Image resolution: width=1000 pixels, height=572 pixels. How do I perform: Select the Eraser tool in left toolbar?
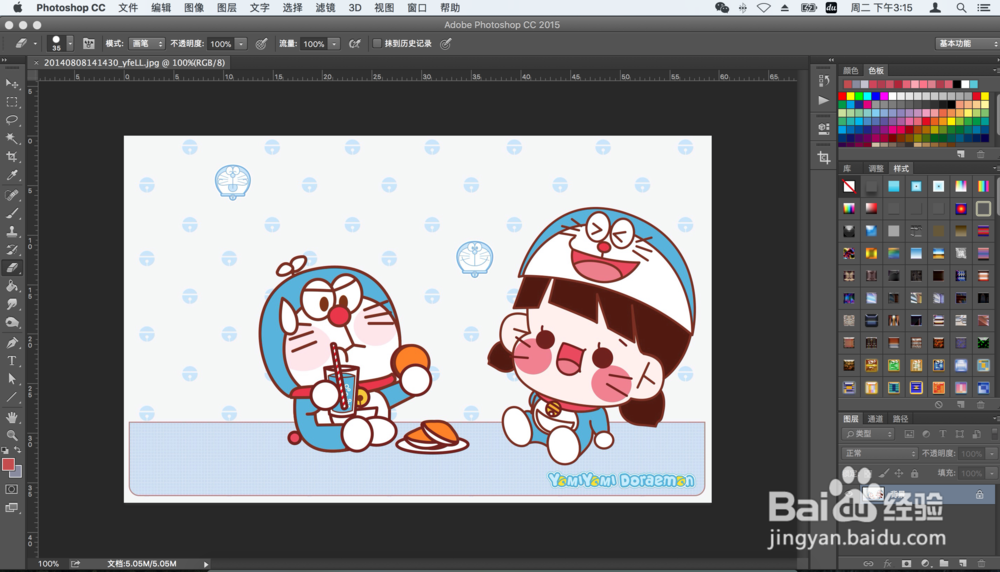pos(12,268)
